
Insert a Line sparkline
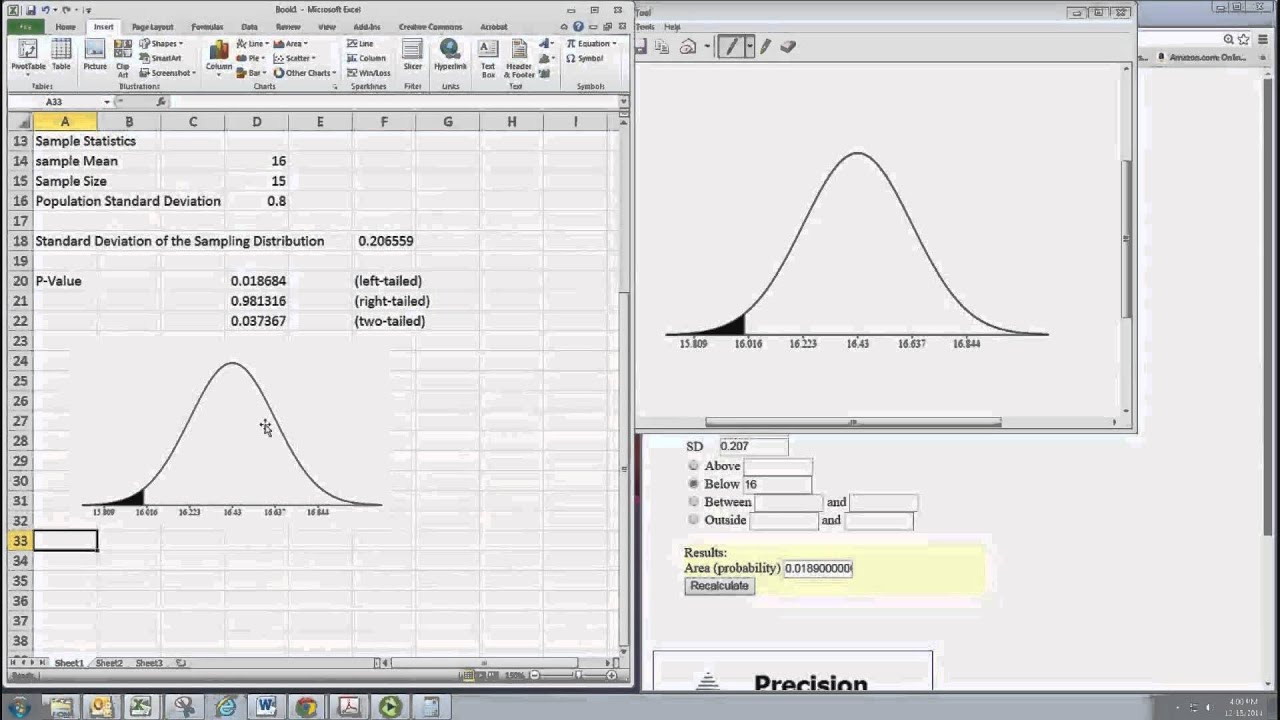tap(360, 44)
